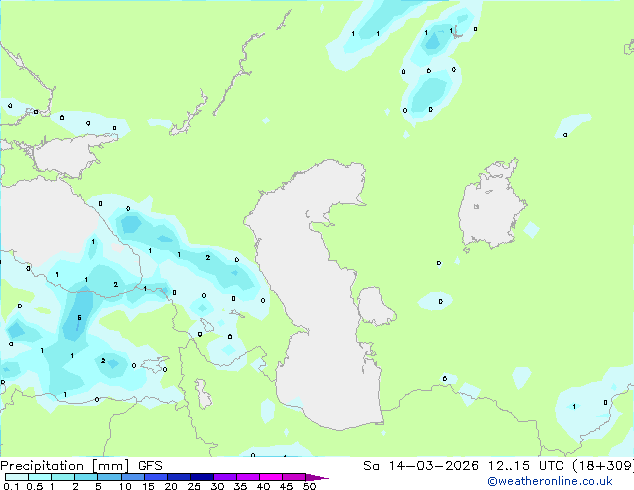634x490 pixels.
Task: Click the '10' legend scale label
Action: pos(125,486)
